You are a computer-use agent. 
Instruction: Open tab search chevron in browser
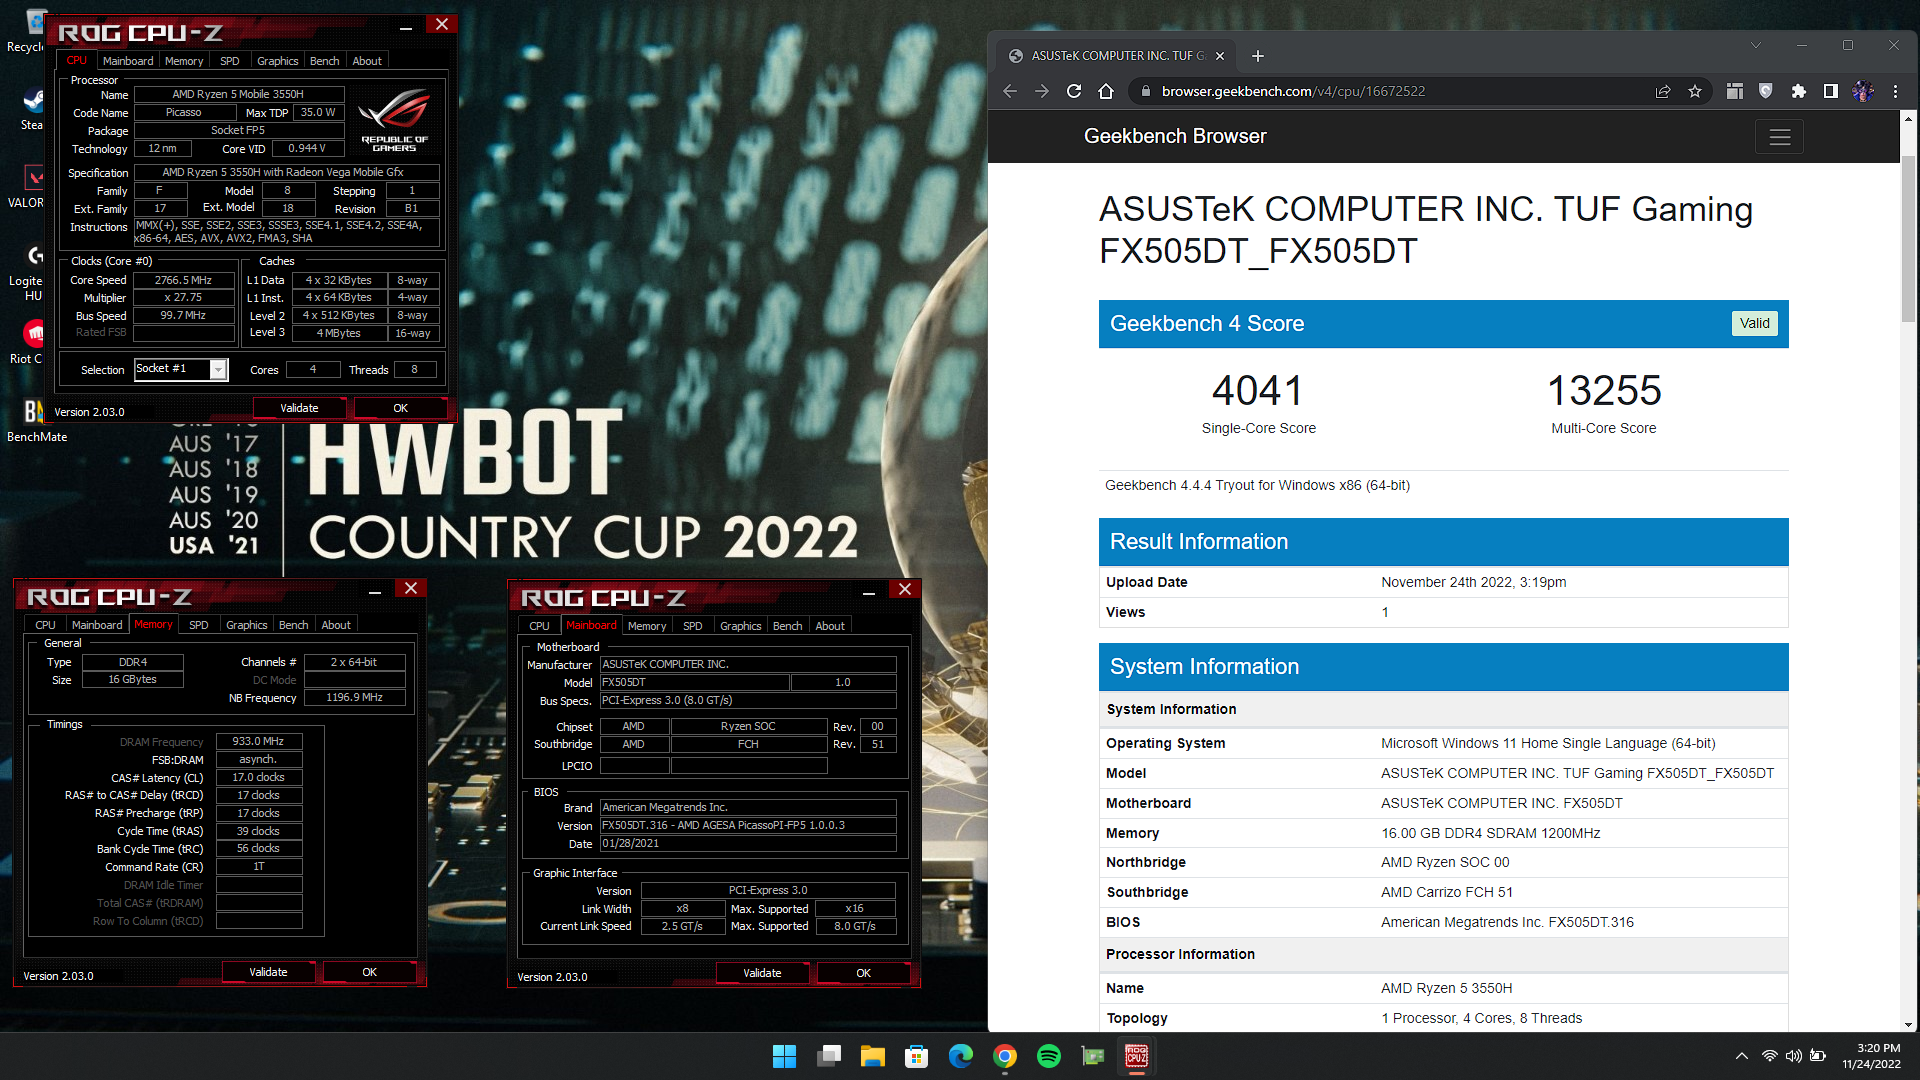[x=1756, y=45]
